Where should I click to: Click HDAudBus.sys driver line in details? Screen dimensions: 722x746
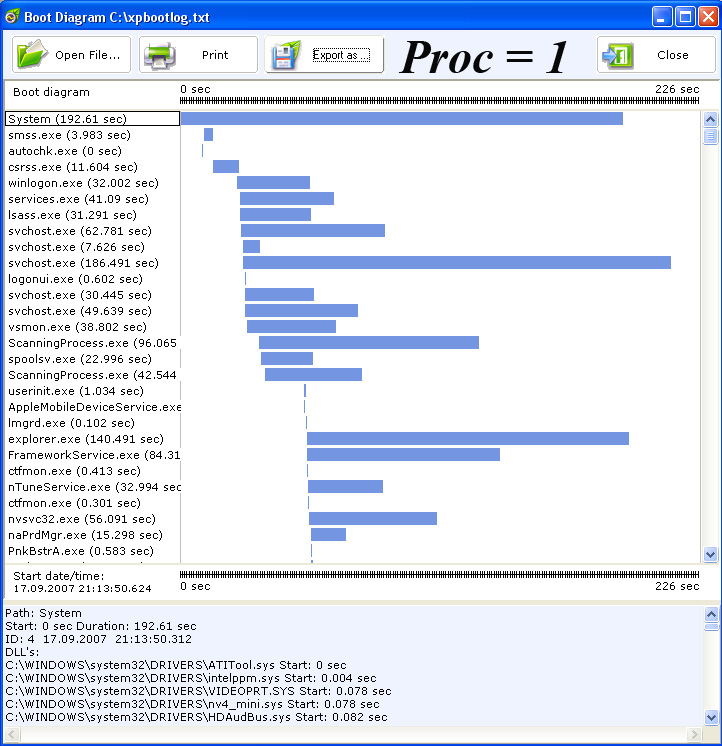point(196,717)
